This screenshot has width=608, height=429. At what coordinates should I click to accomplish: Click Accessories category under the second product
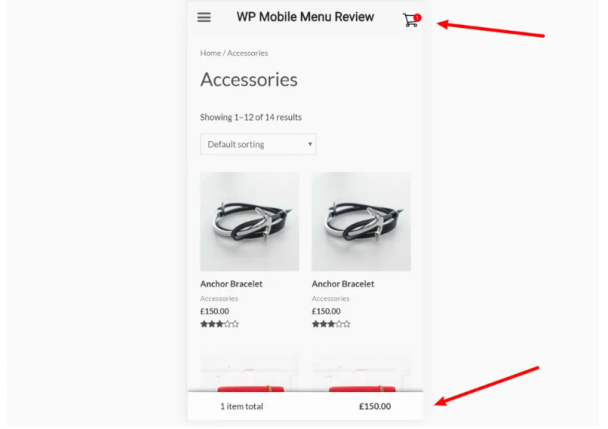pyautogui.click(x=331, y=298)
